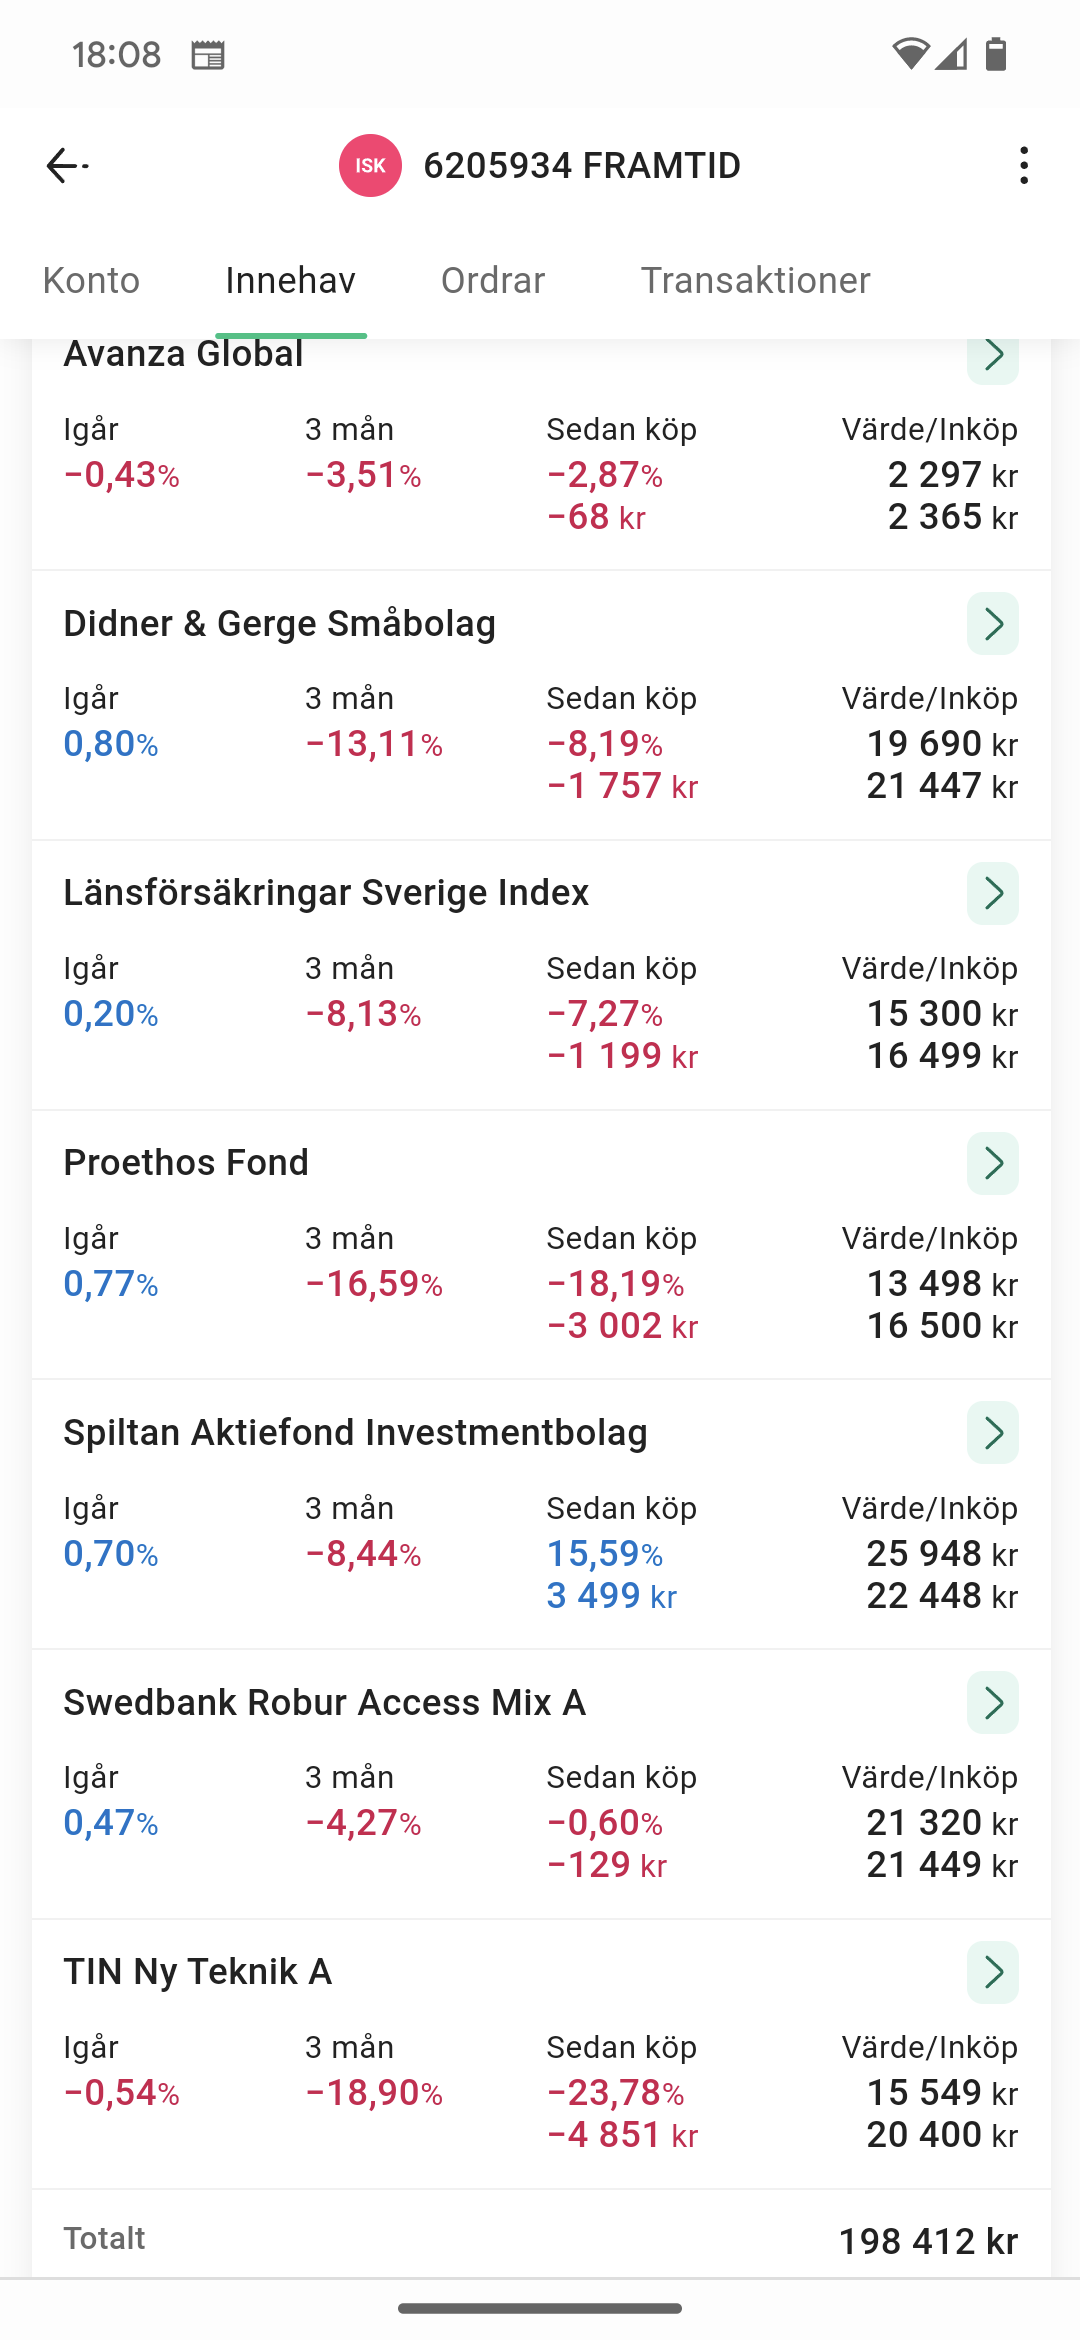Expand TIN Ny Teknik A chevron
Screen dimensions: 1080x2340
pyautogui.click(x=992, y=1972)
